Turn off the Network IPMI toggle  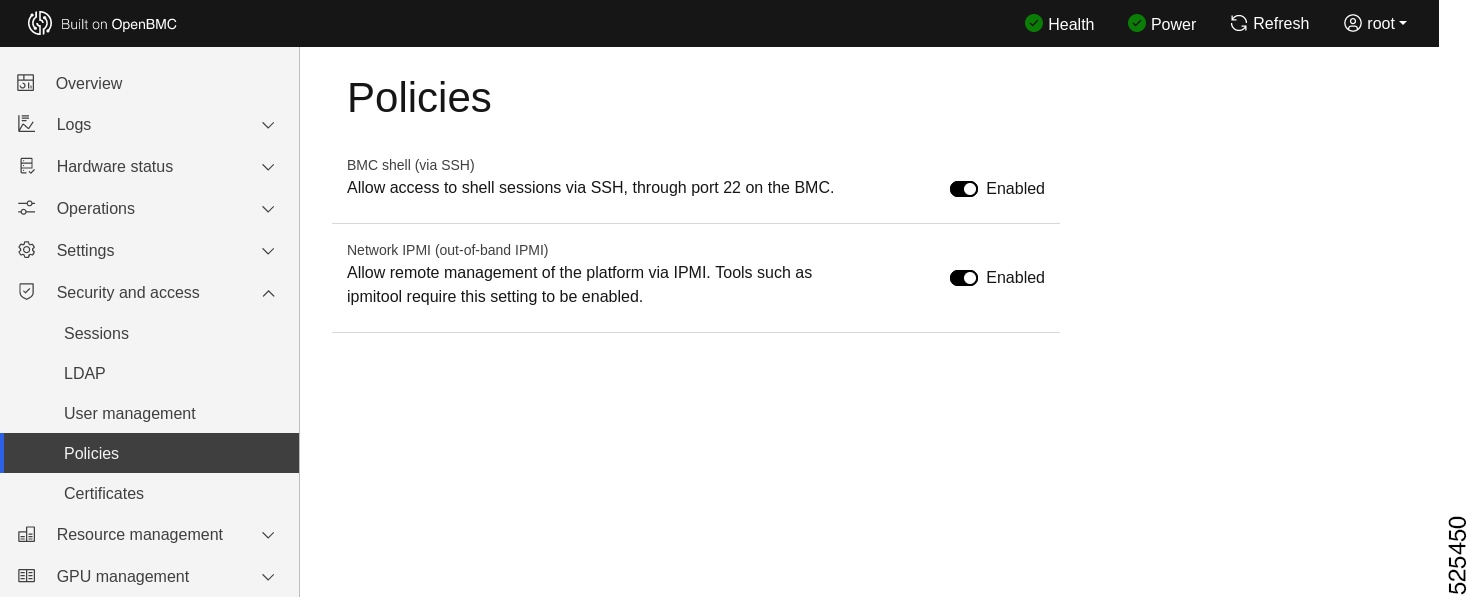pyautogui.click(x=963, y=278)
